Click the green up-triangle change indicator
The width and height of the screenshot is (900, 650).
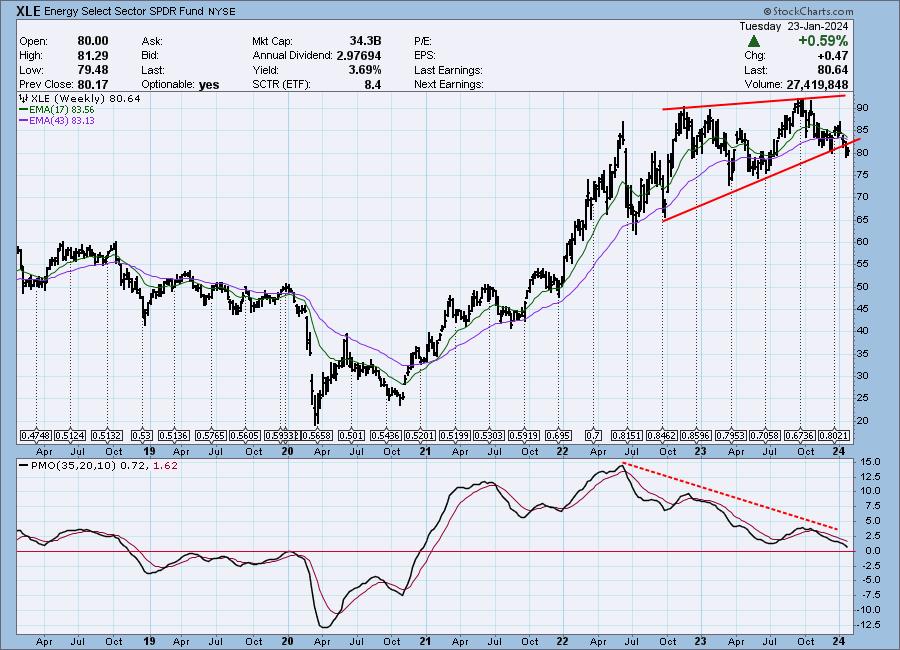754,41
